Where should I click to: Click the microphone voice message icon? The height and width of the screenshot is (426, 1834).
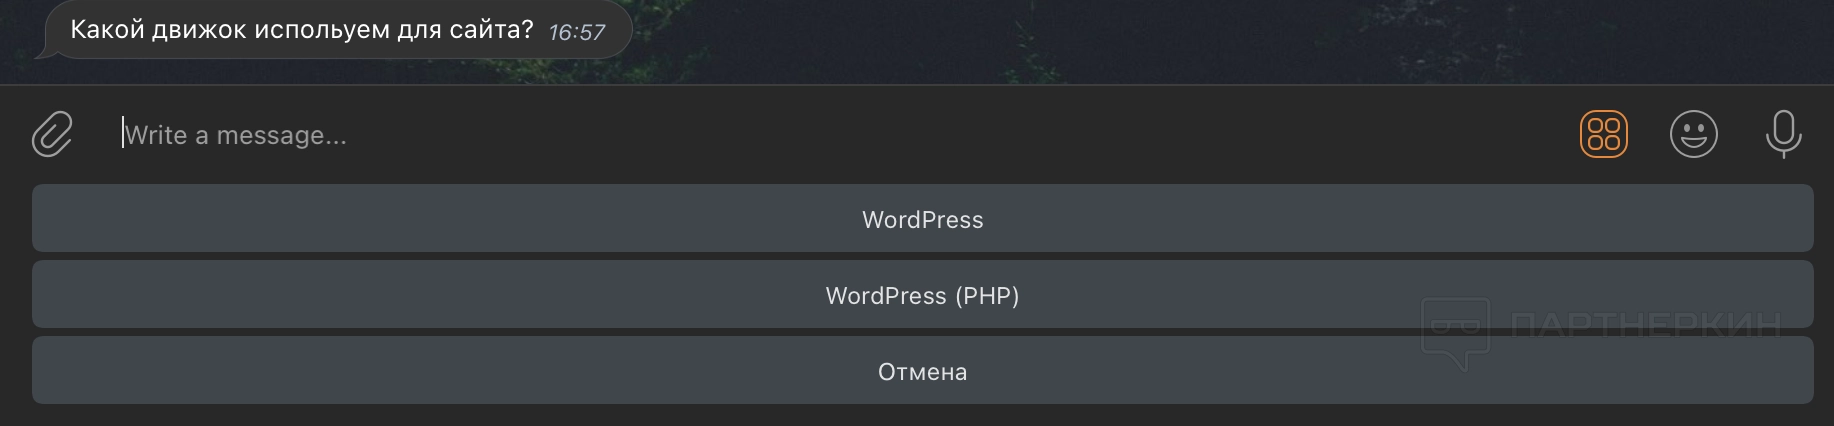pyautogui.click(x=1783, y=134)
